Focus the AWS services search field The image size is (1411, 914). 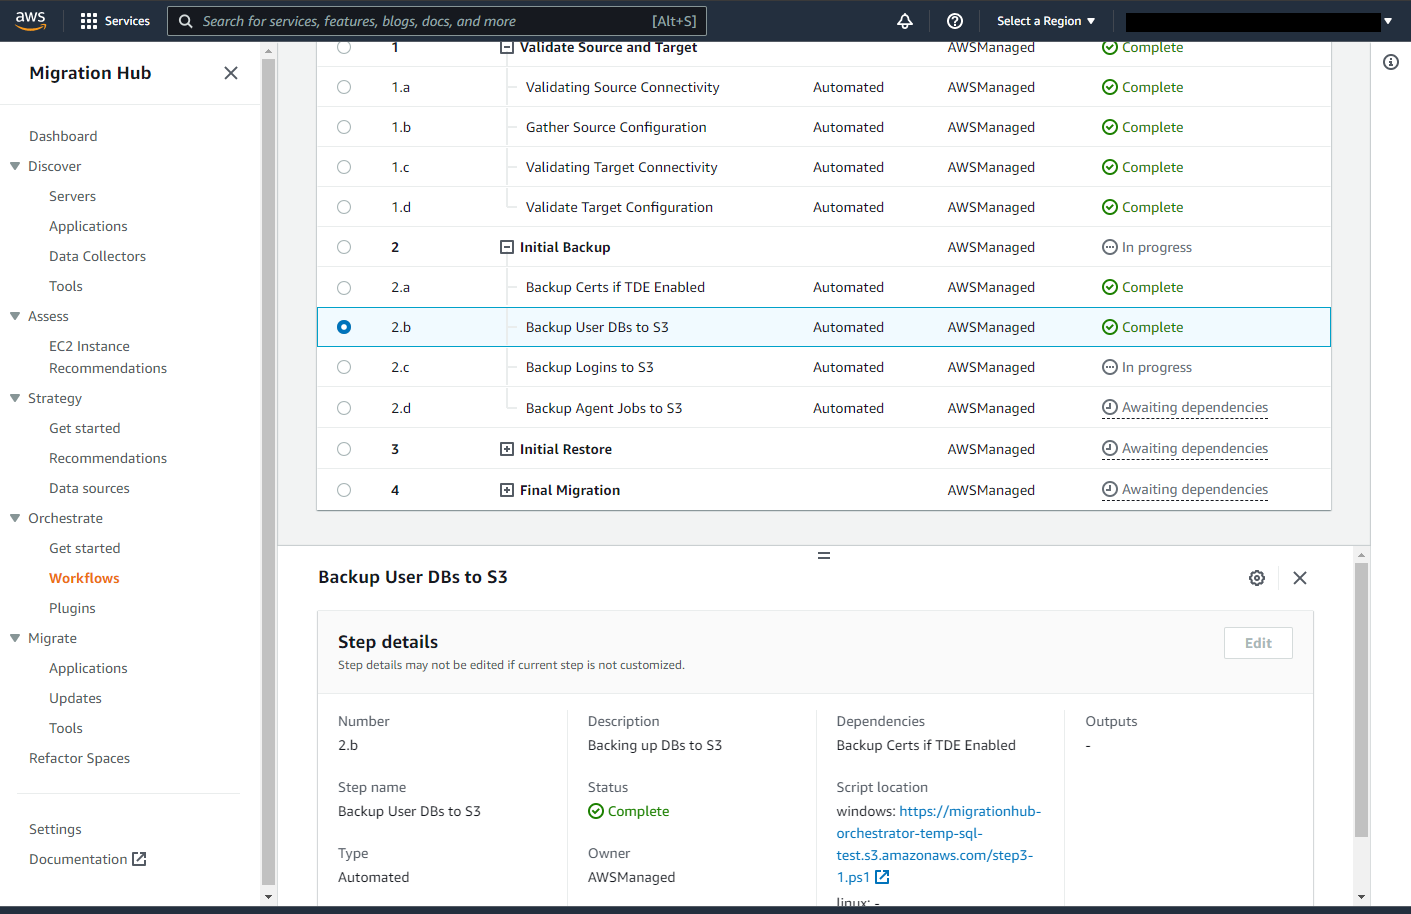point(437,21)
